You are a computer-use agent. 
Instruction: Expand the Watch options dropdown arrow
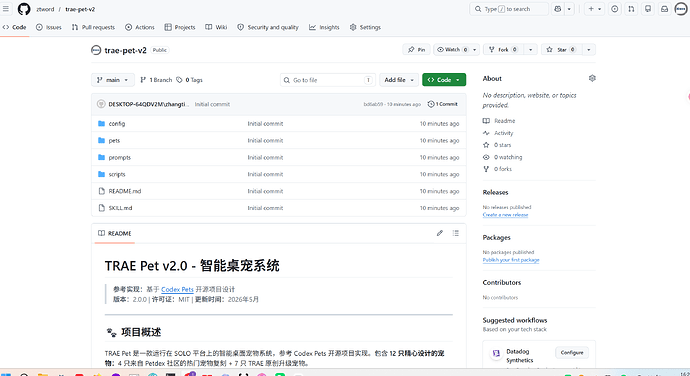474,50
